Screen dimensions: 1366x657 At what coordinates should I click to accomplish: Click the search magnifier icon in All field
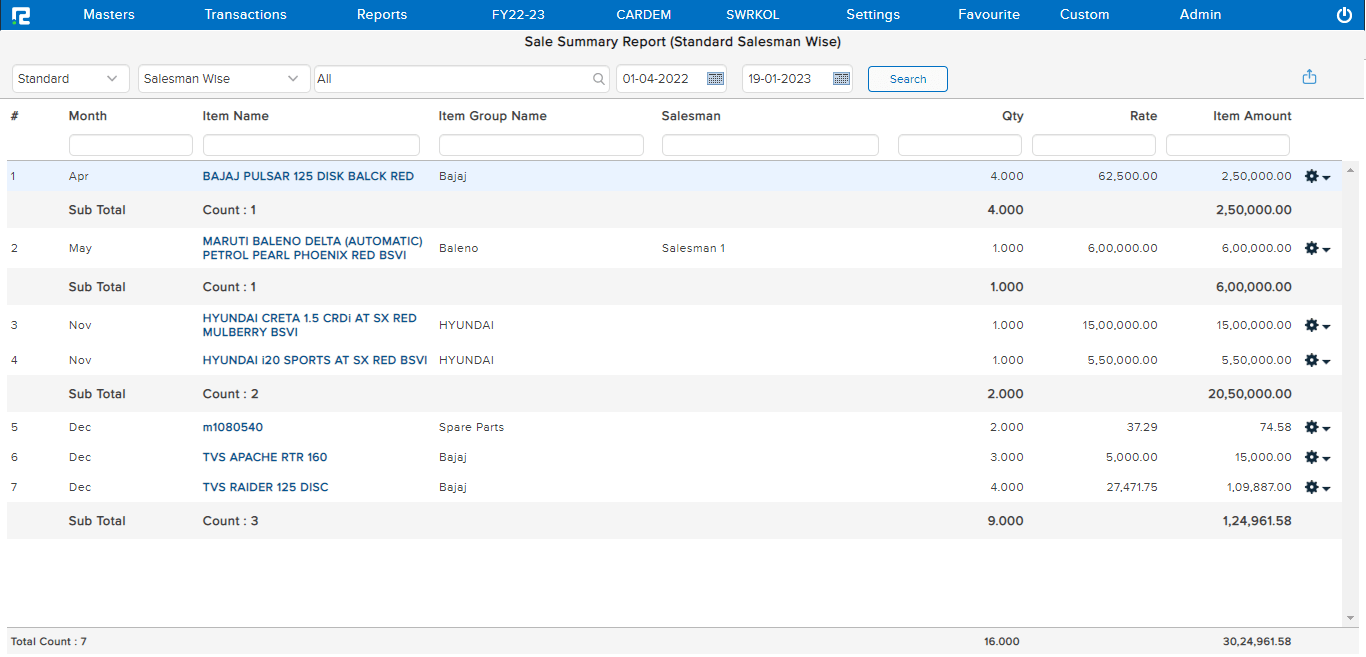[599, 79]
